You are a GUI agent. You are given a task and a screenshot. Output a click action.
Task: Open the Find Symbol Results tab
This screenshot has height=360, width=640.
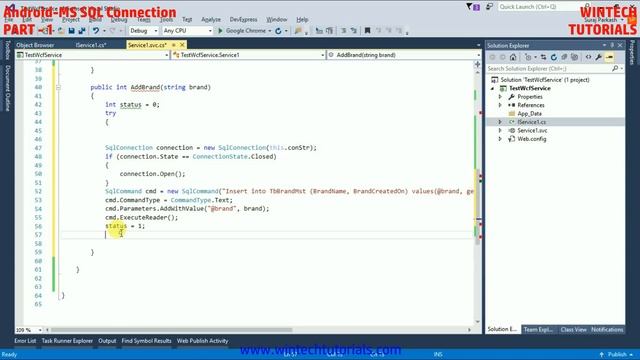click(x=146, y=341)
